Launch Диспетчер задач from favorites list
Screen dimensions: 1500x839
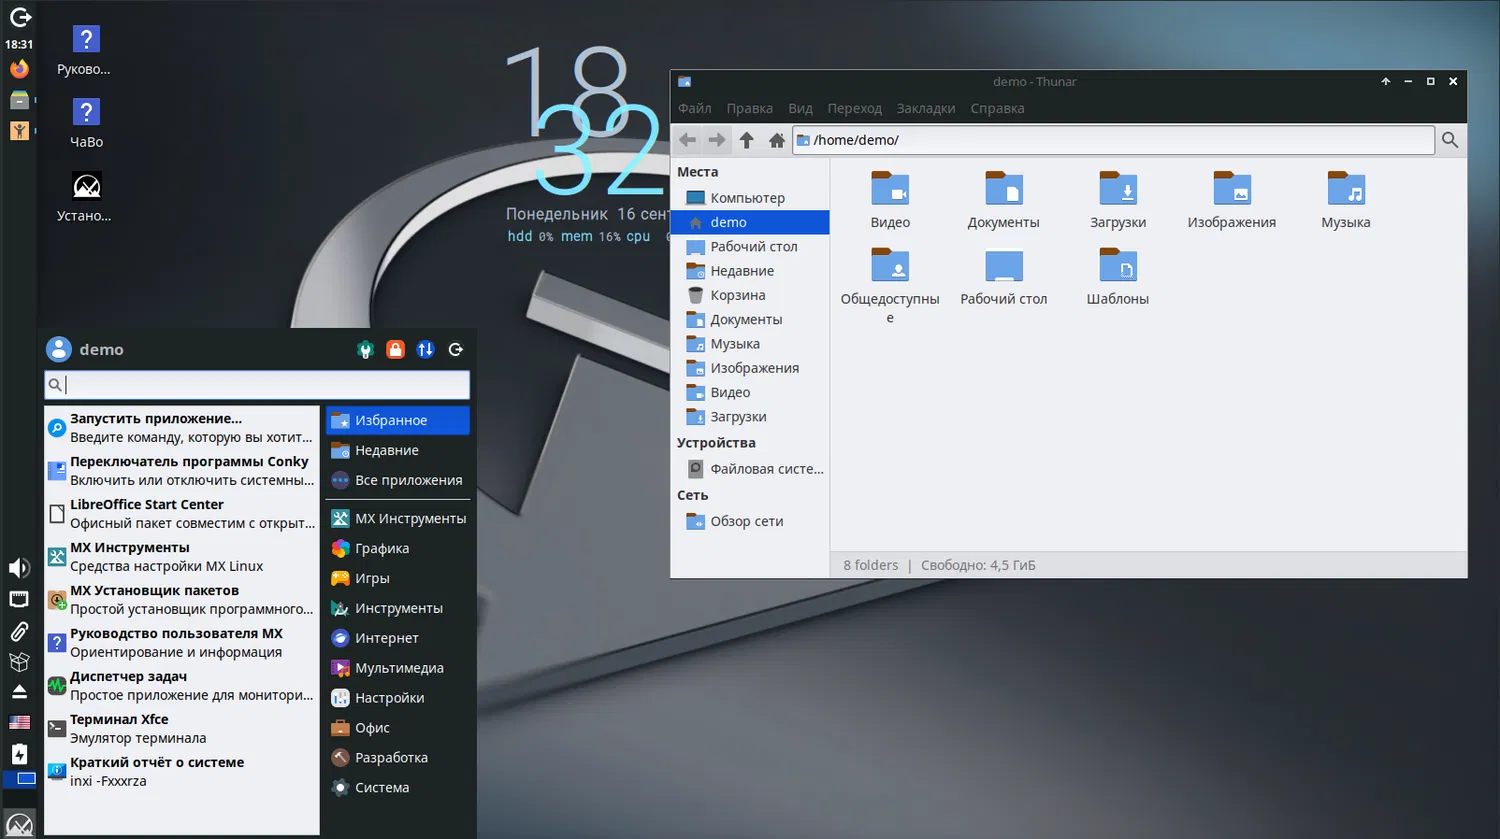pyautogui.click(x=180, y=685)
